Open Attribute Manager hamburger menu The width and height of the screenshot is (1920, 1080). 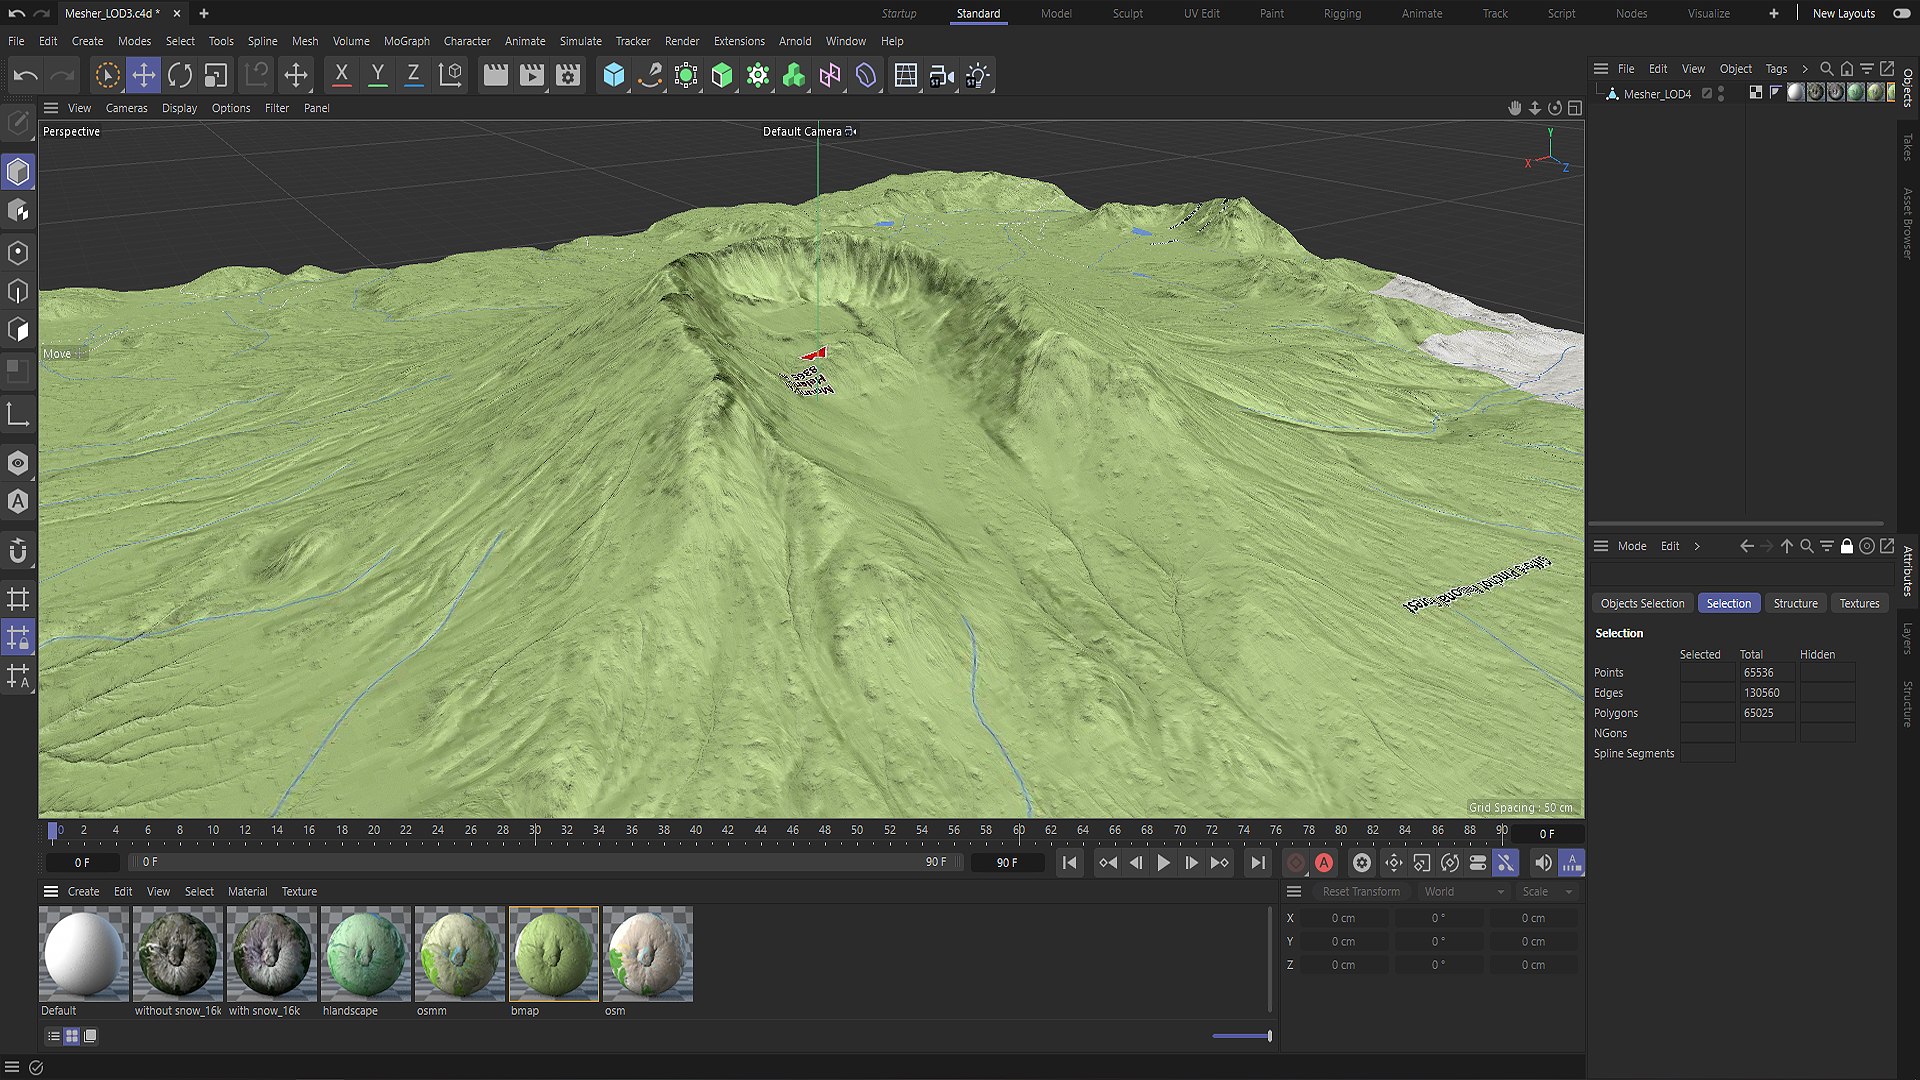[x=1601, y=546]
